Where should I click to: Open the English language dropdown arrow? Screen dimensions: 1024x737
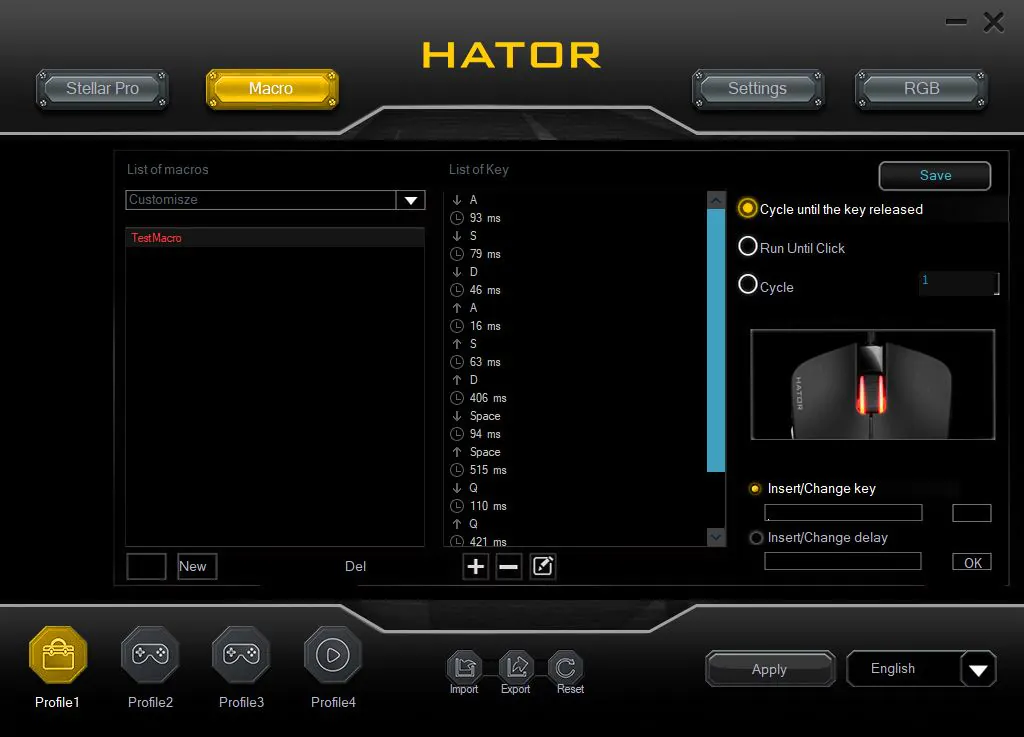coord(978,669)
